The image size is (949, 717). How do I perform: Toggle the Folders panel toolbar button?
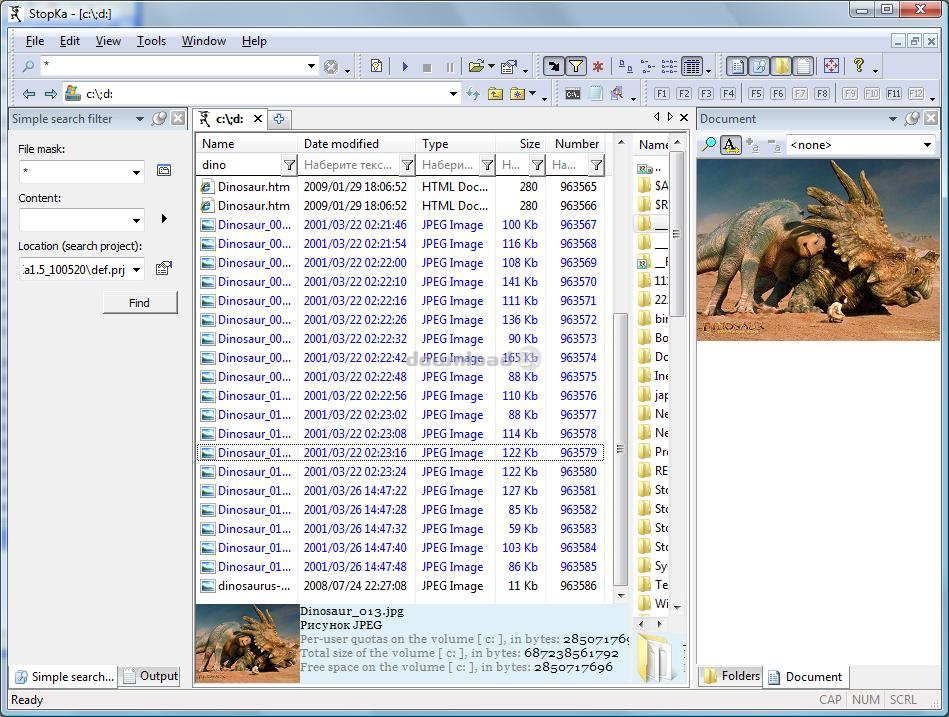pos(781,66)
